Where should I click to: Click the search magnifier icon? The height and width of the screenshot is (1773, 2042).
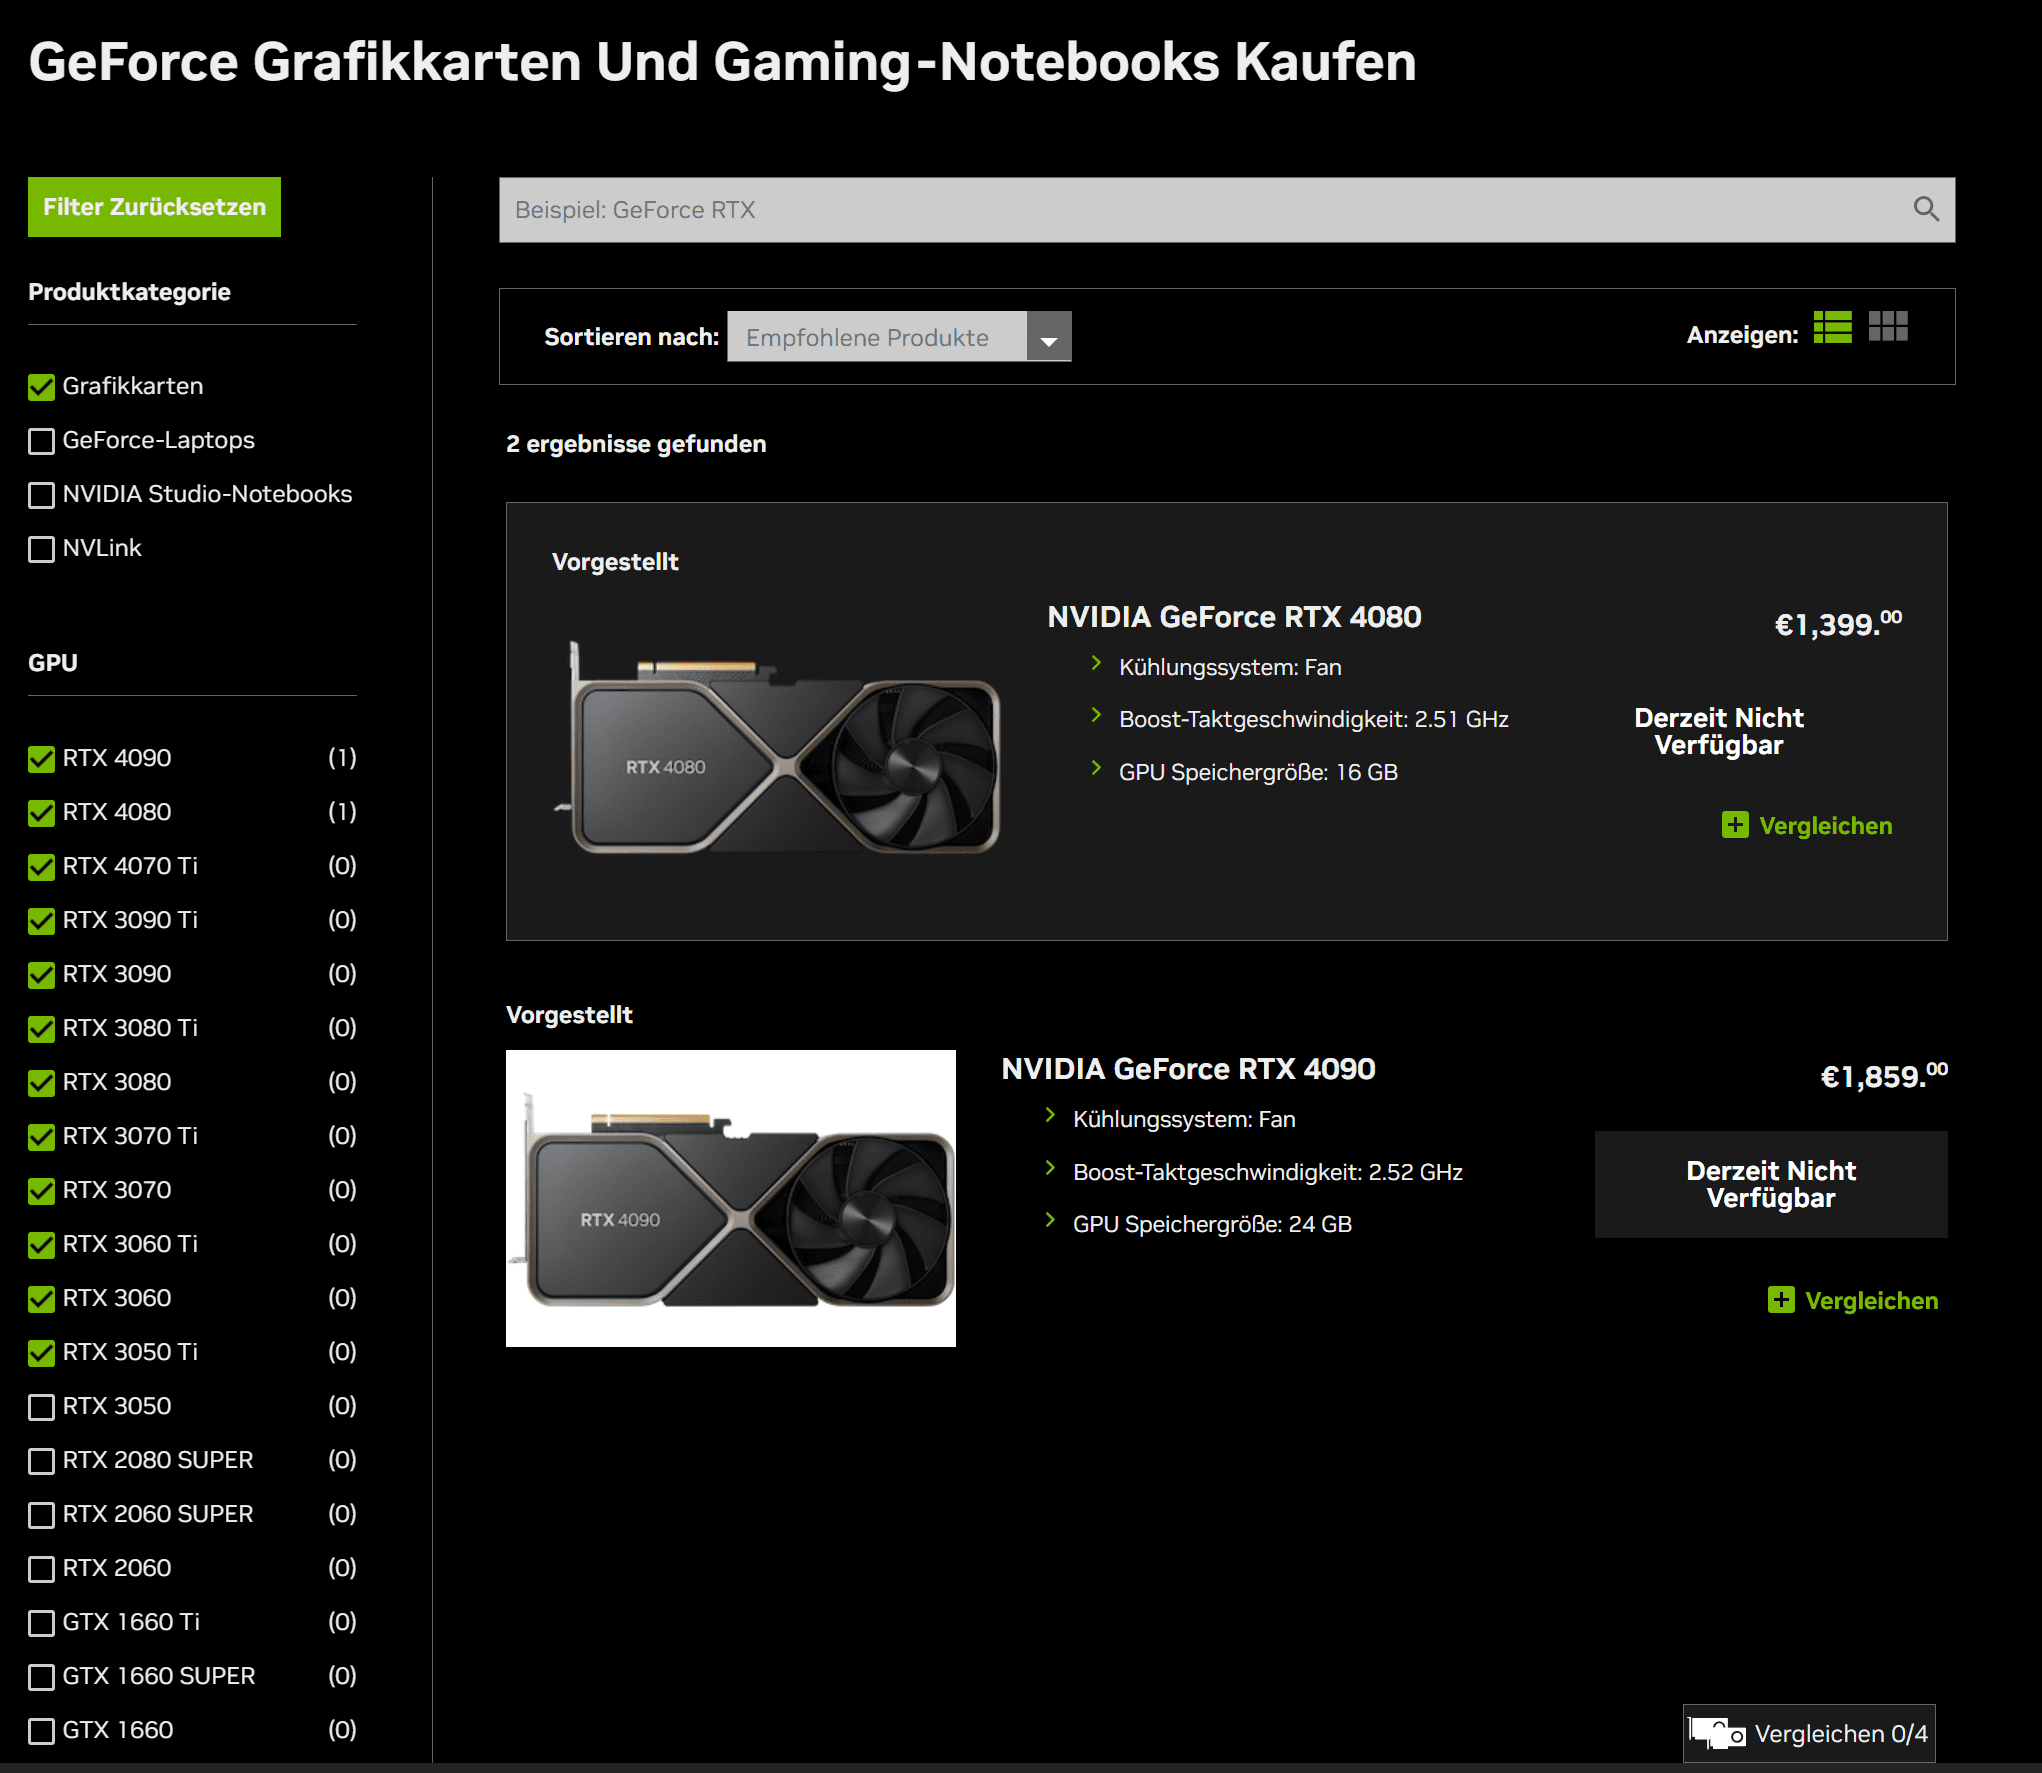pos(1925,209)
